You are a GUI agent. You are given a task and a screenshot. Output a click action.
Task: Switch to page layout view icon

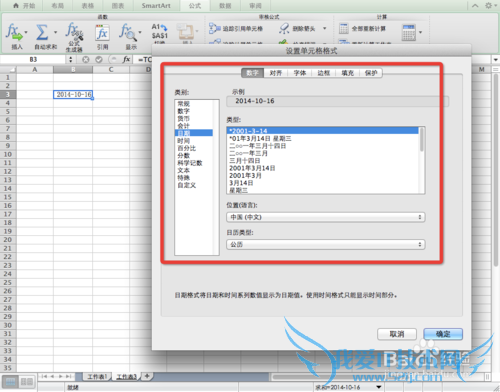click(x=27, y=382)
